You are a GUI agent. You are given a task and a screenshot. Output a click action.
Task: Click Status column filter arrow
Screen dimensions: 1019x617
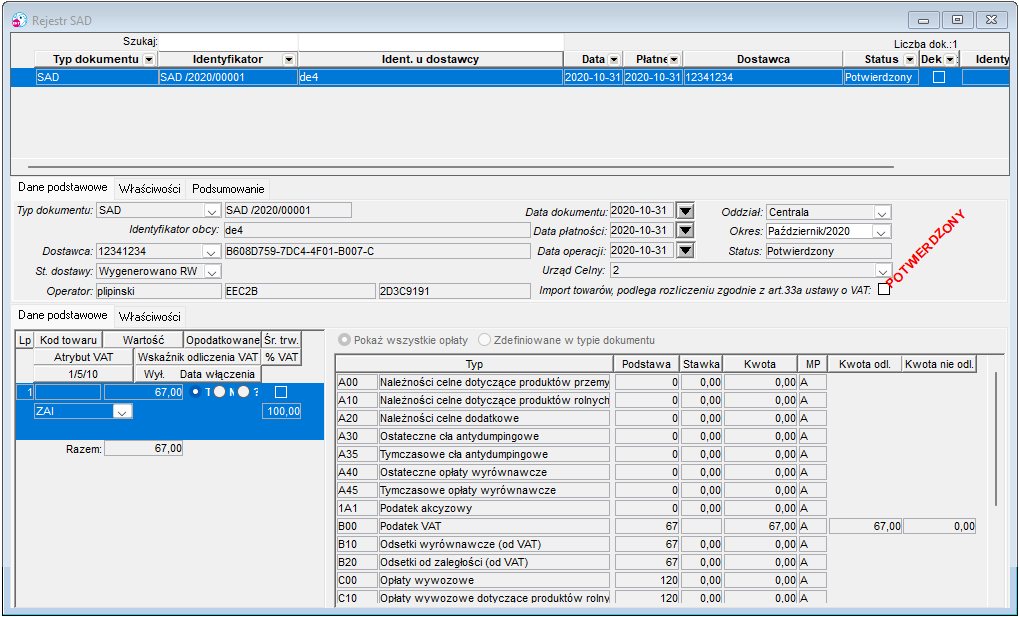coord(910,60)
